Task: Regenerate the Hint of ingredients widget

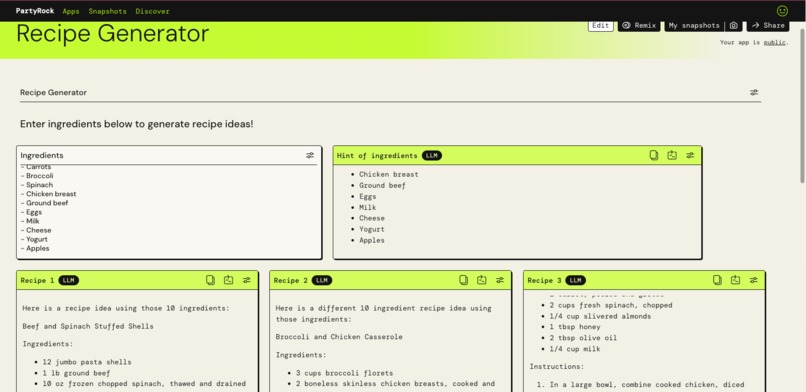Action: (x=672, y=155)
